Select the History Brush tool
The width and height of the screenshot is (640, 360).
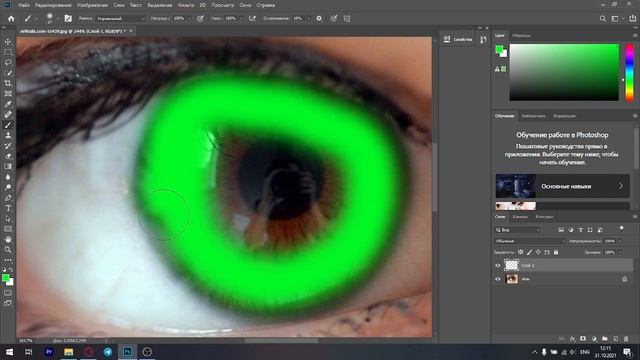8,146
